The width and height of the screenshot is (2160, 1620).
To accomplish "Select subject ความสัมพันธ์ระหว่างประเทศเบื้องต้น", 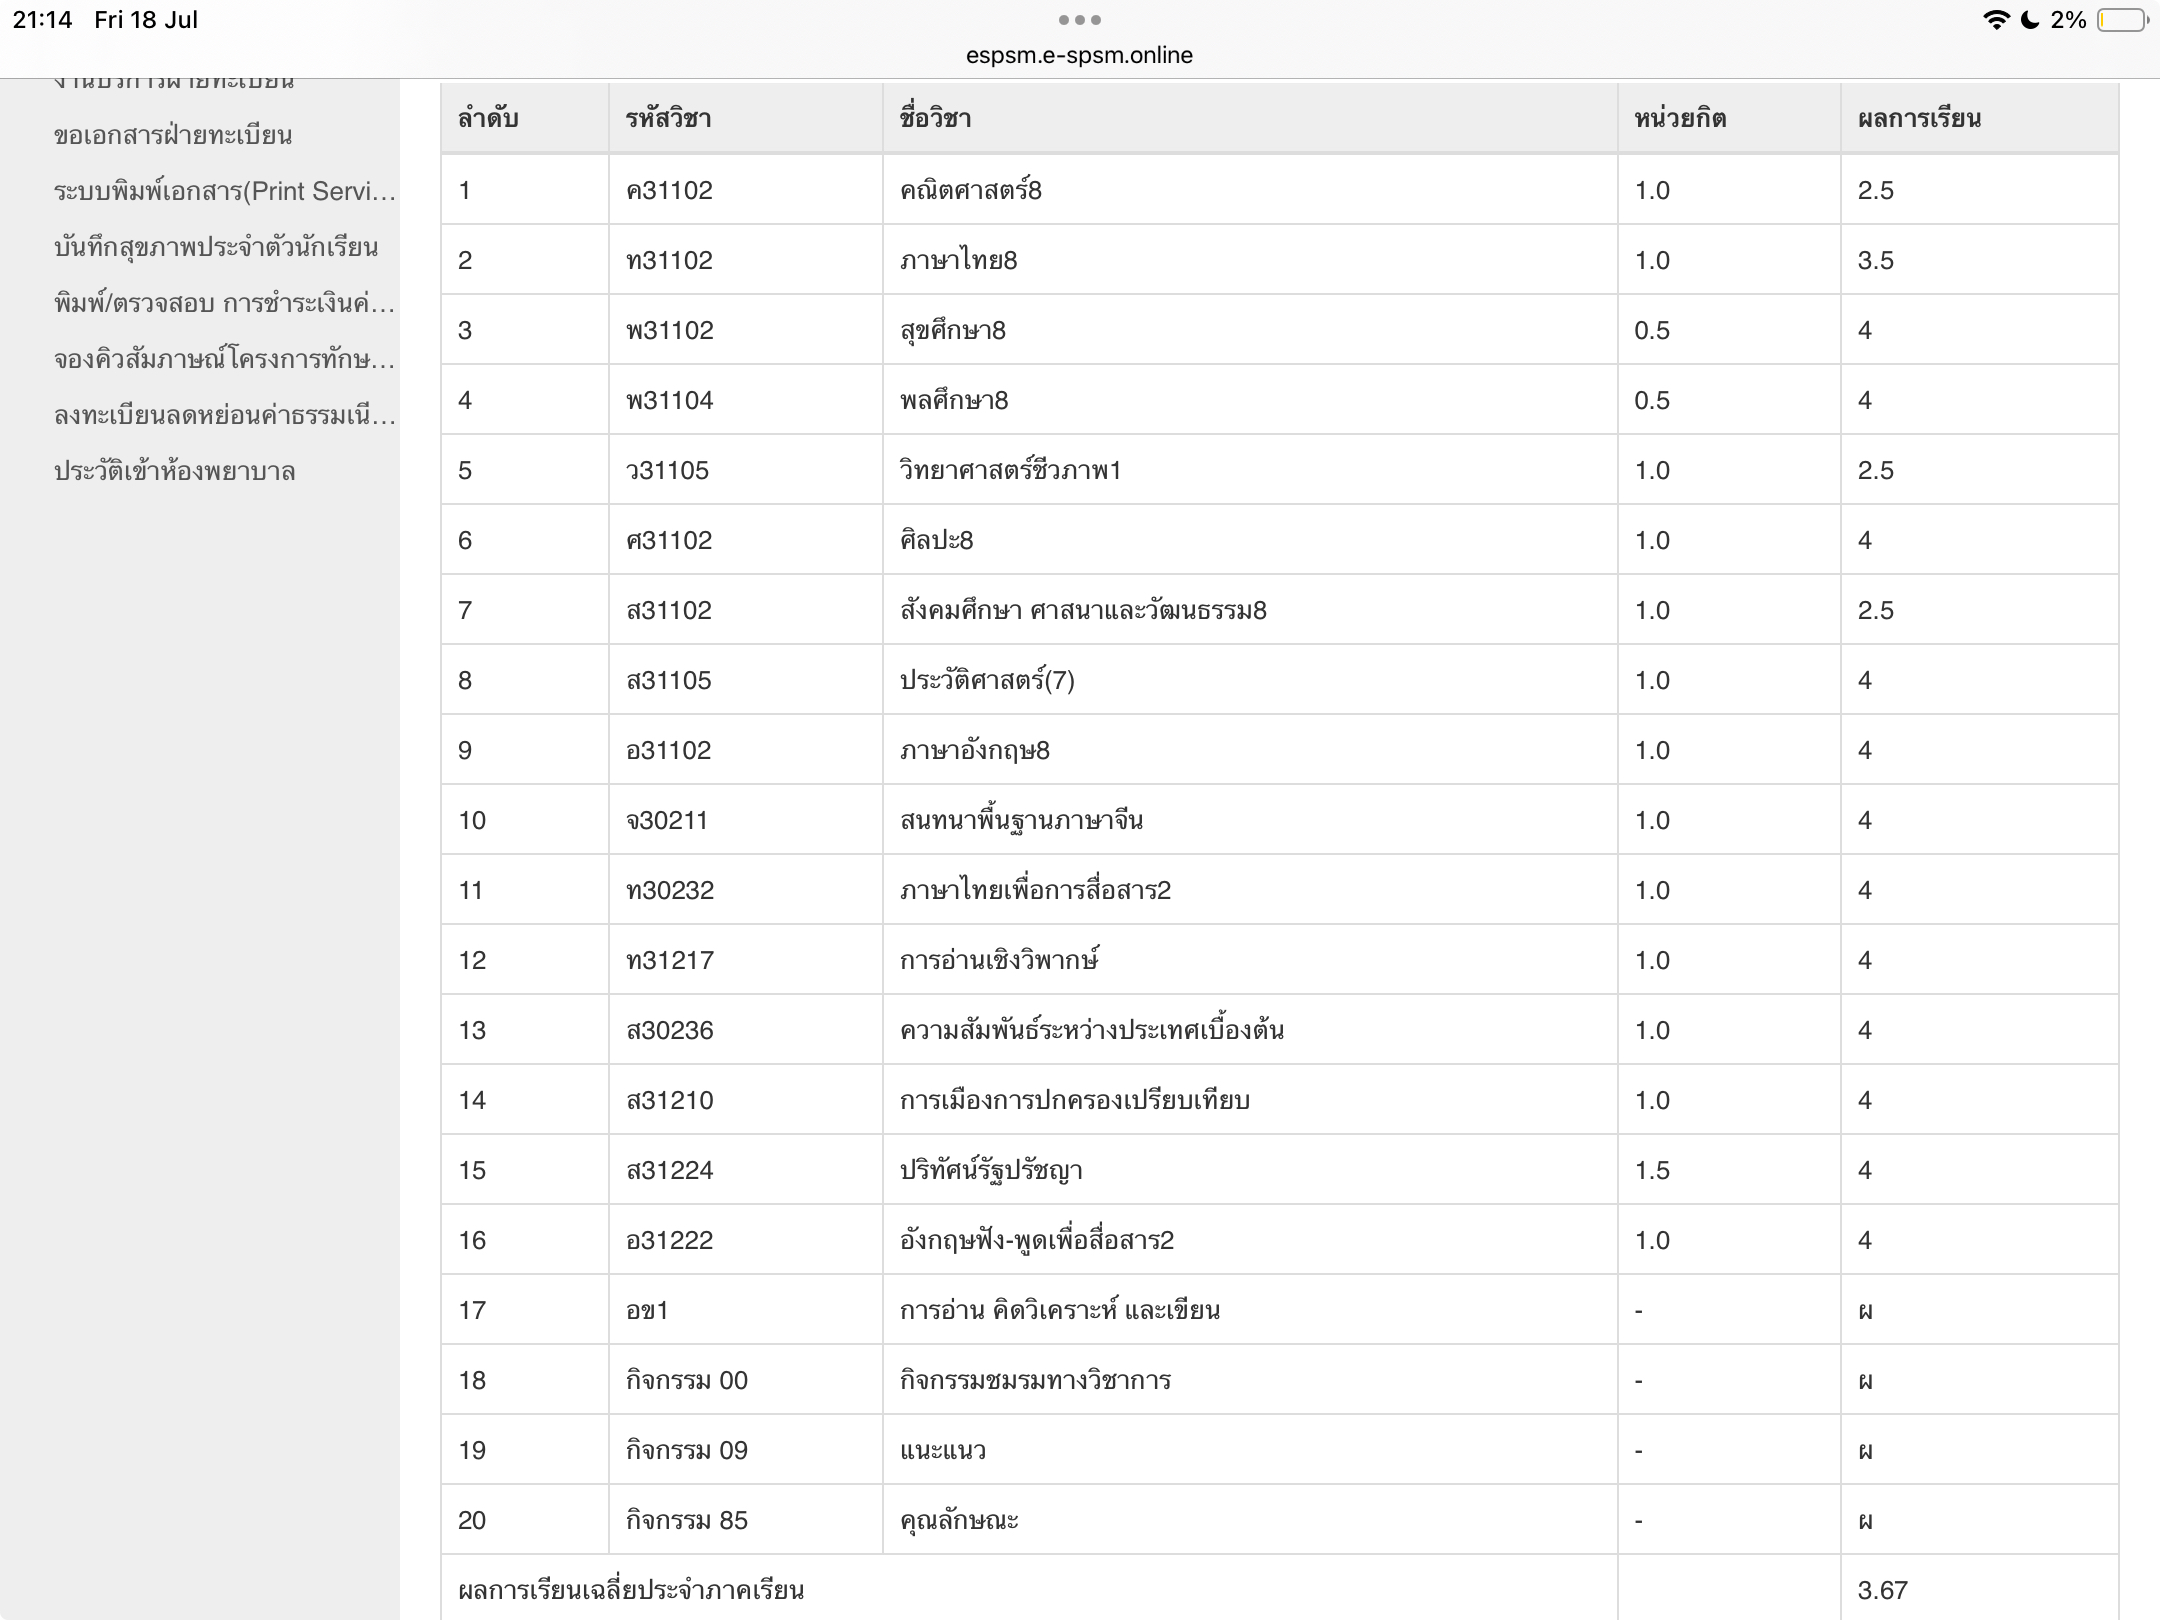I will 1092,1030.
